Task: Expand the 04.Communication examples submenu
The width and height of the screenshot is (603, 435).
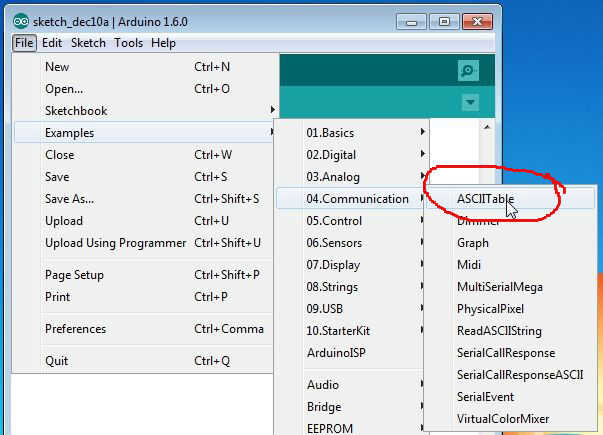Action: click(350, 199)
